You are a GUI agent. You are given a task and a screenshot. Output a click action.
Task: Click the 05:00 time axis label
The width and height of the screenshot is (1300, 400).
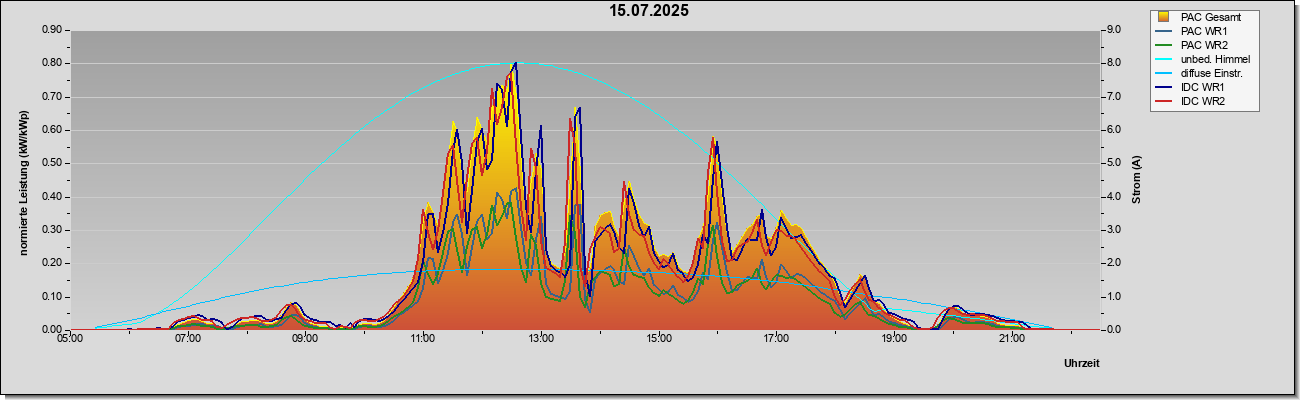click(70, 338)
